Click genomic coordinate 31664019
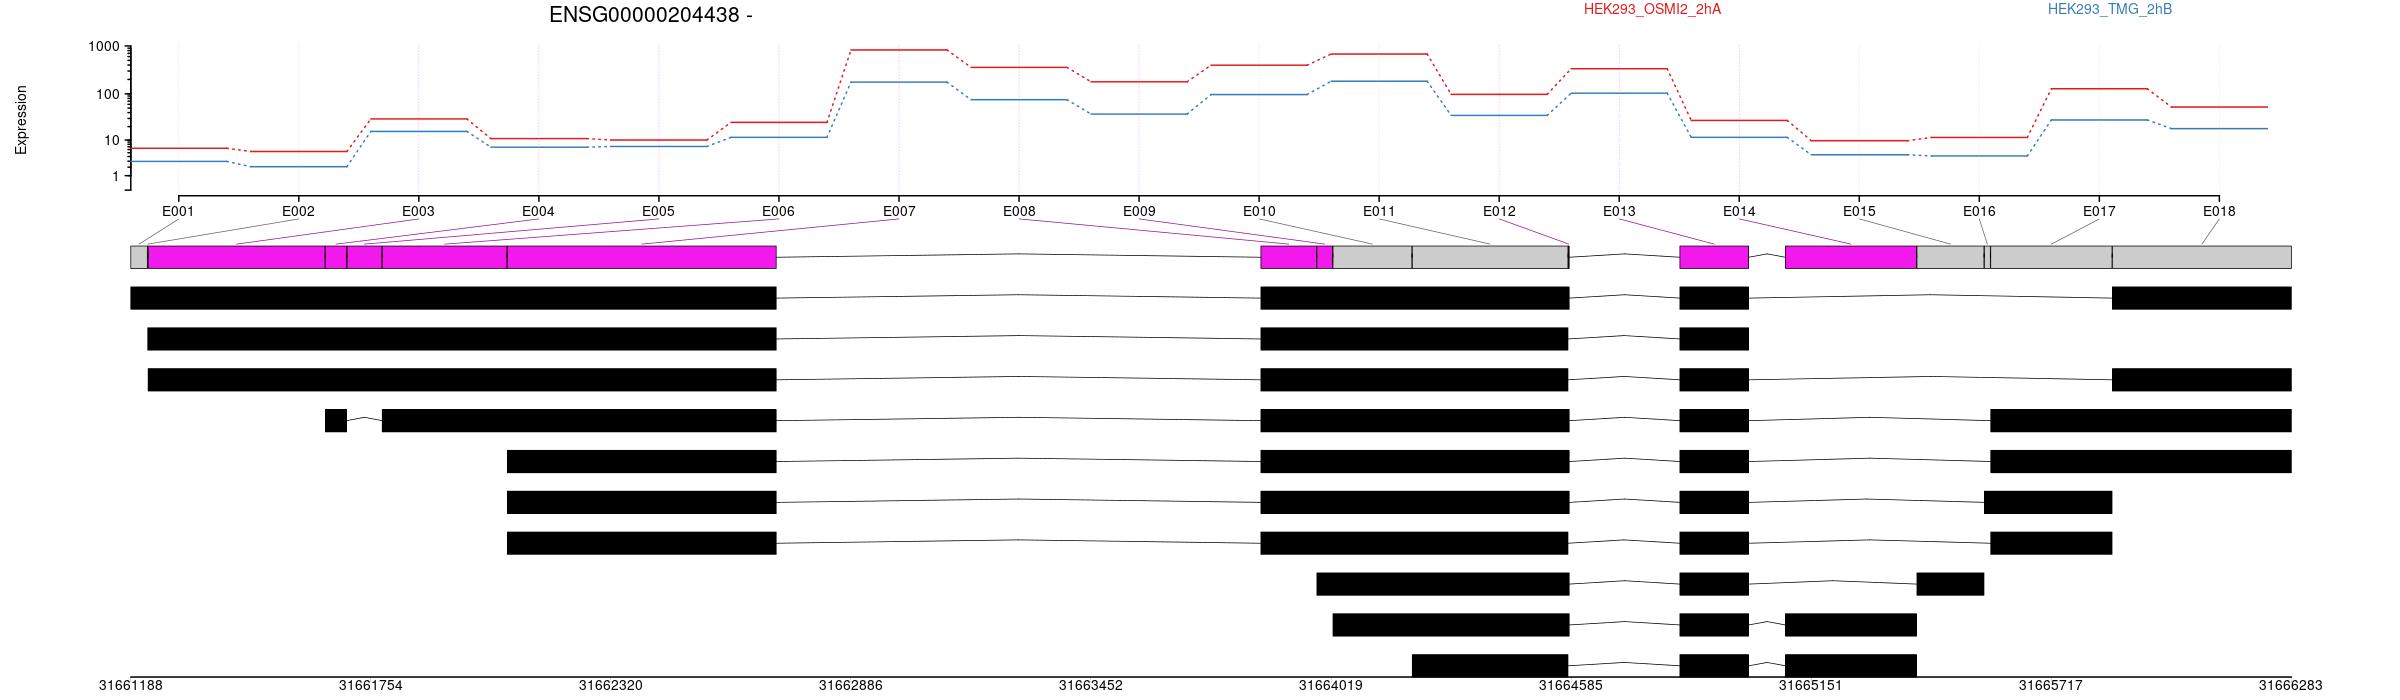The image size is (2400, 700). [1331, 686]
